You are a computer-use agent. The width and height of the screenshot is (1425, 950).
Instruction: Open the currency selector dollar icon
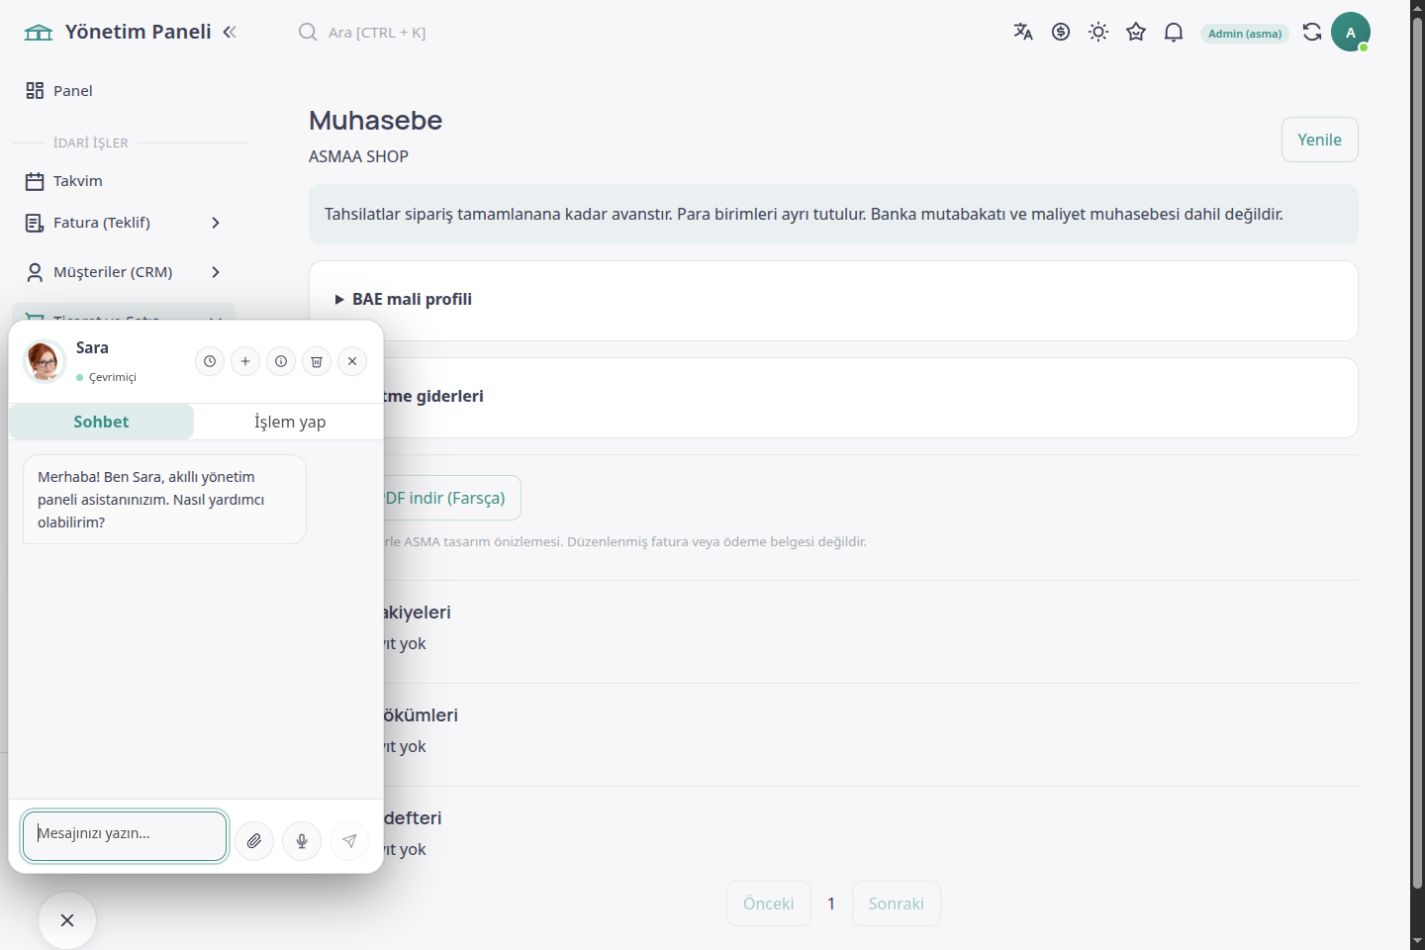click(x=1061, y=32)
